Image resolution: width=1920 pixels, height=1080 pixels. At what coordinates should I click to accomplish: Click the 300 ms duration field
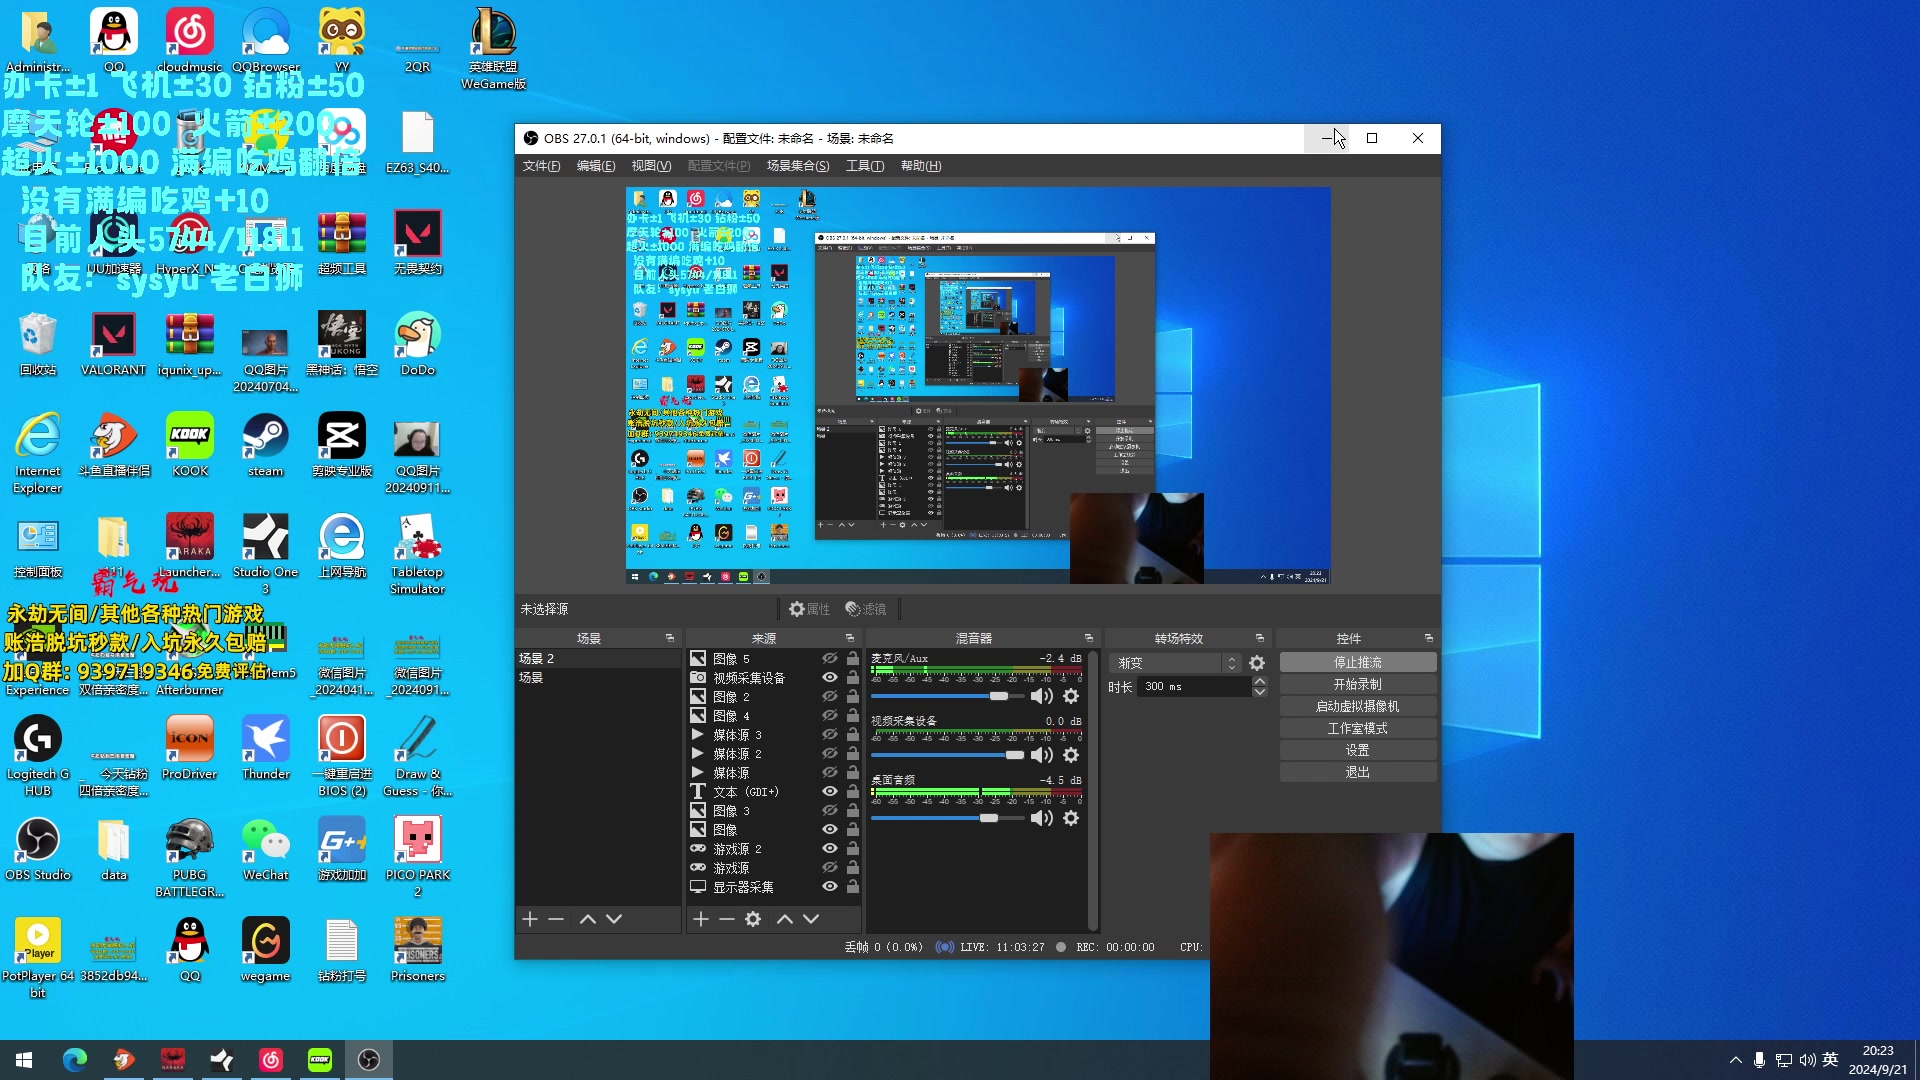click(x=1194, y=687)
